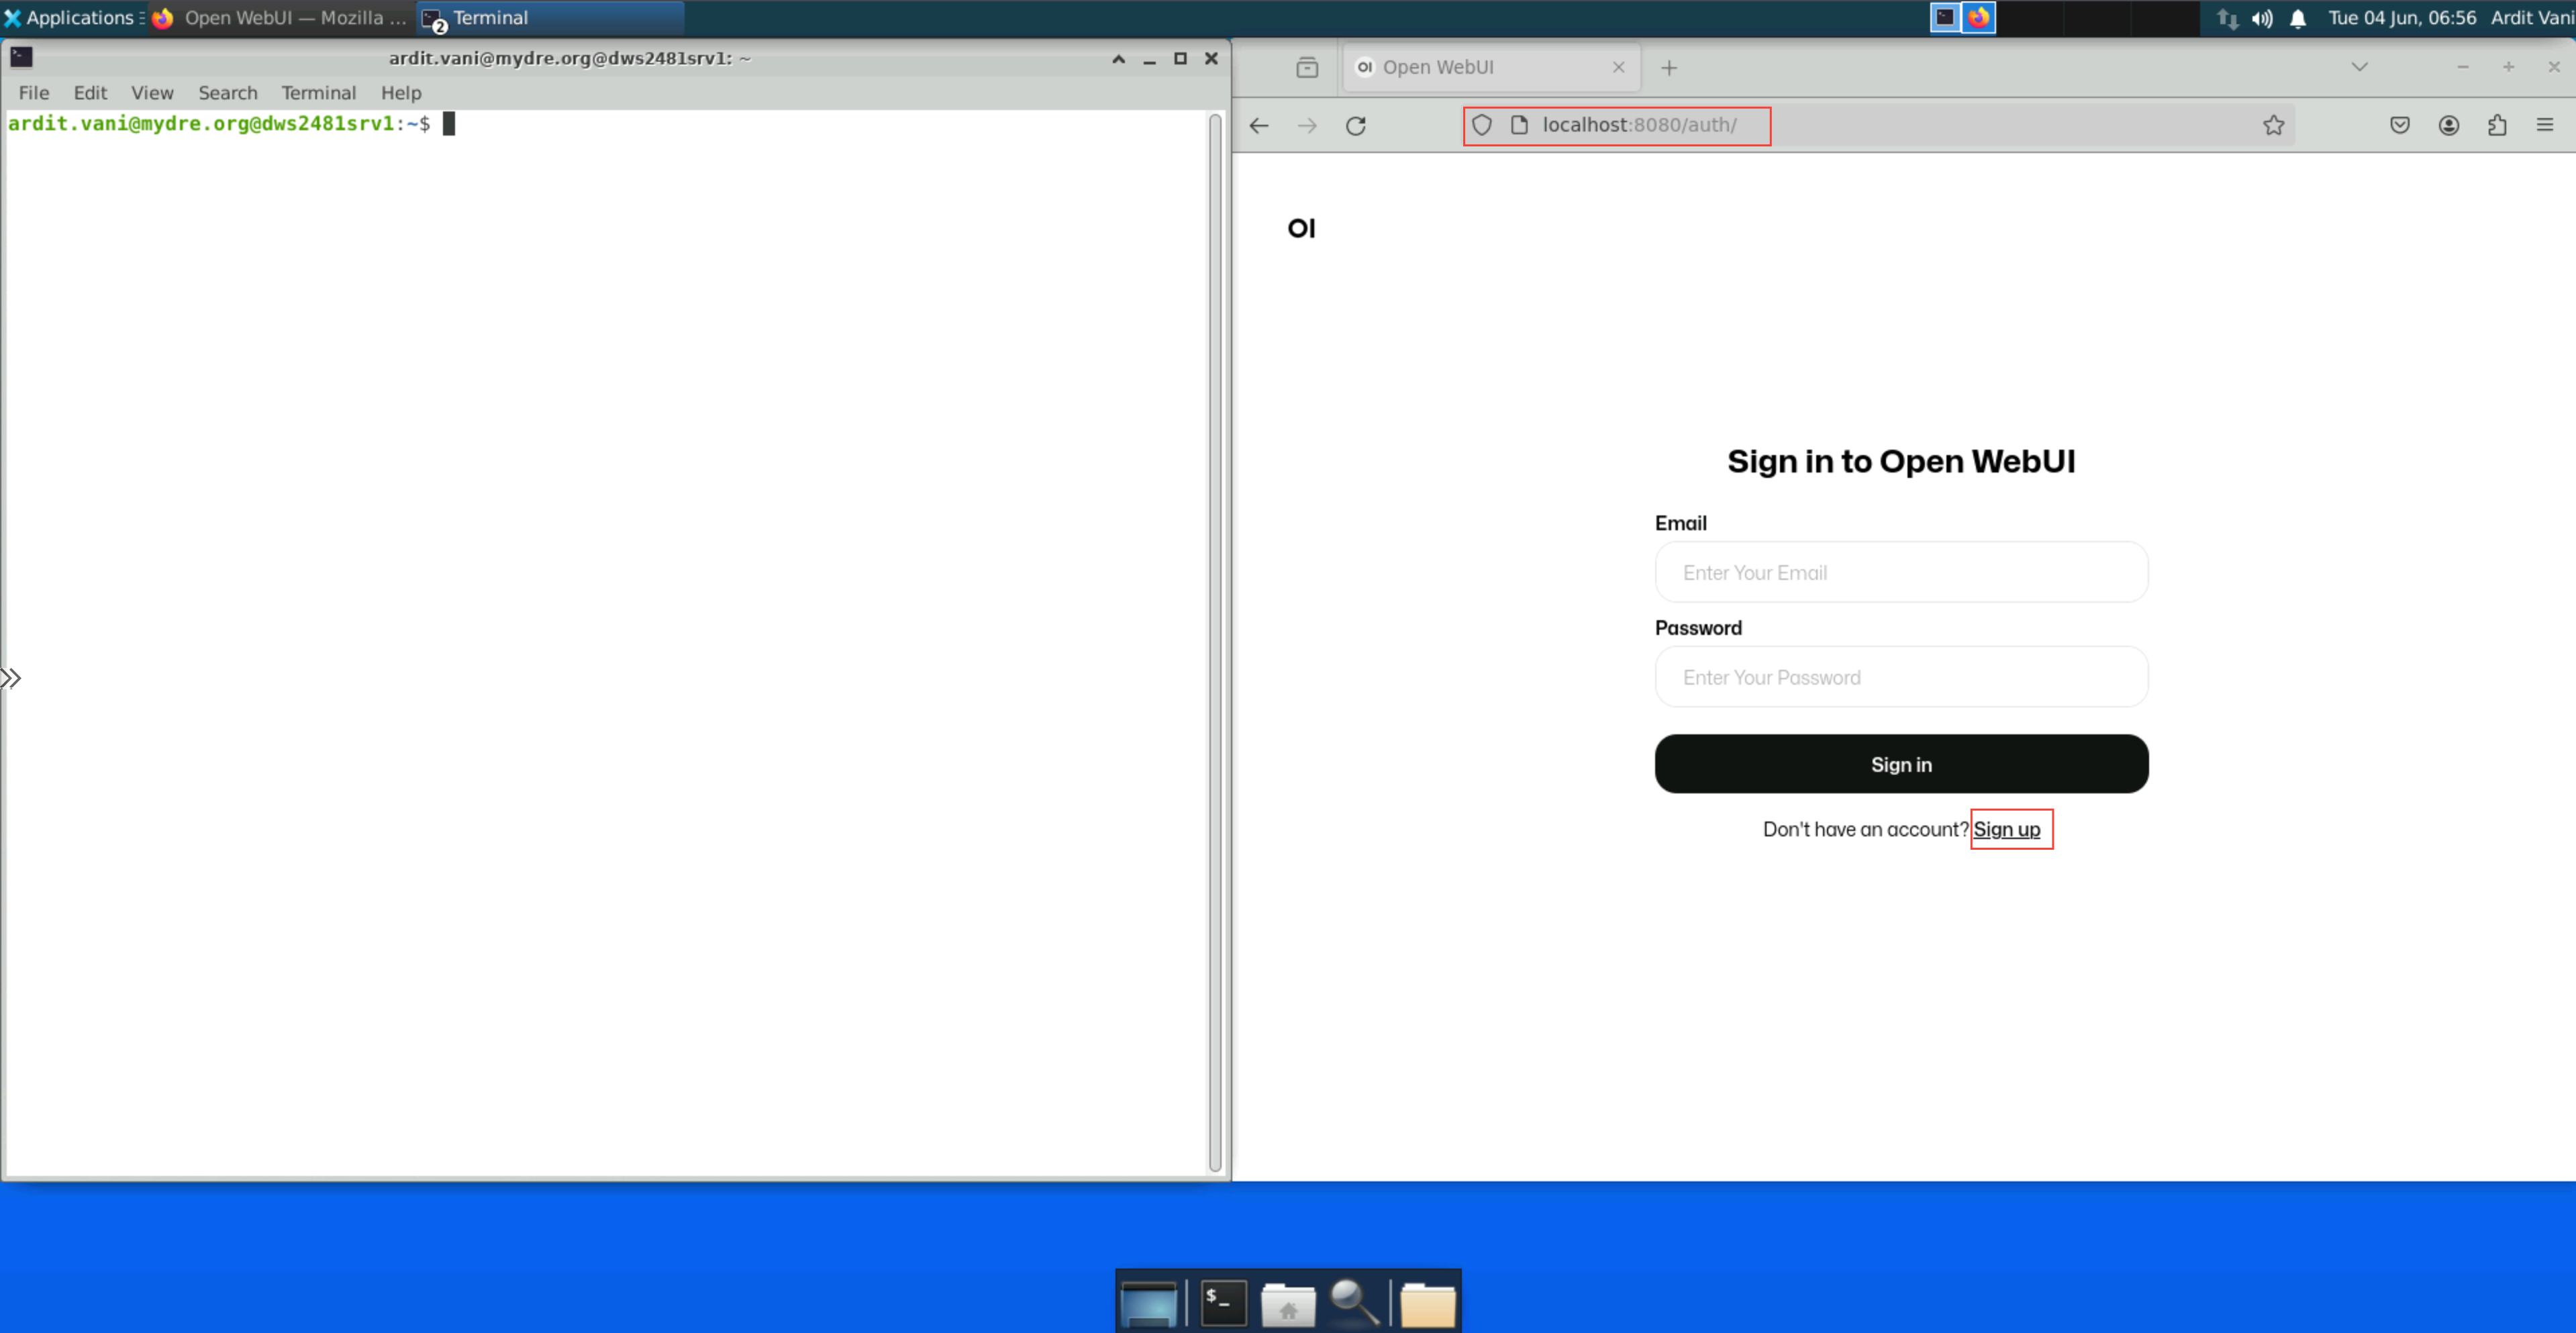Expand the list all tabs chevron
The width and height of the screenshot is (2576, 1333).
2359,67
